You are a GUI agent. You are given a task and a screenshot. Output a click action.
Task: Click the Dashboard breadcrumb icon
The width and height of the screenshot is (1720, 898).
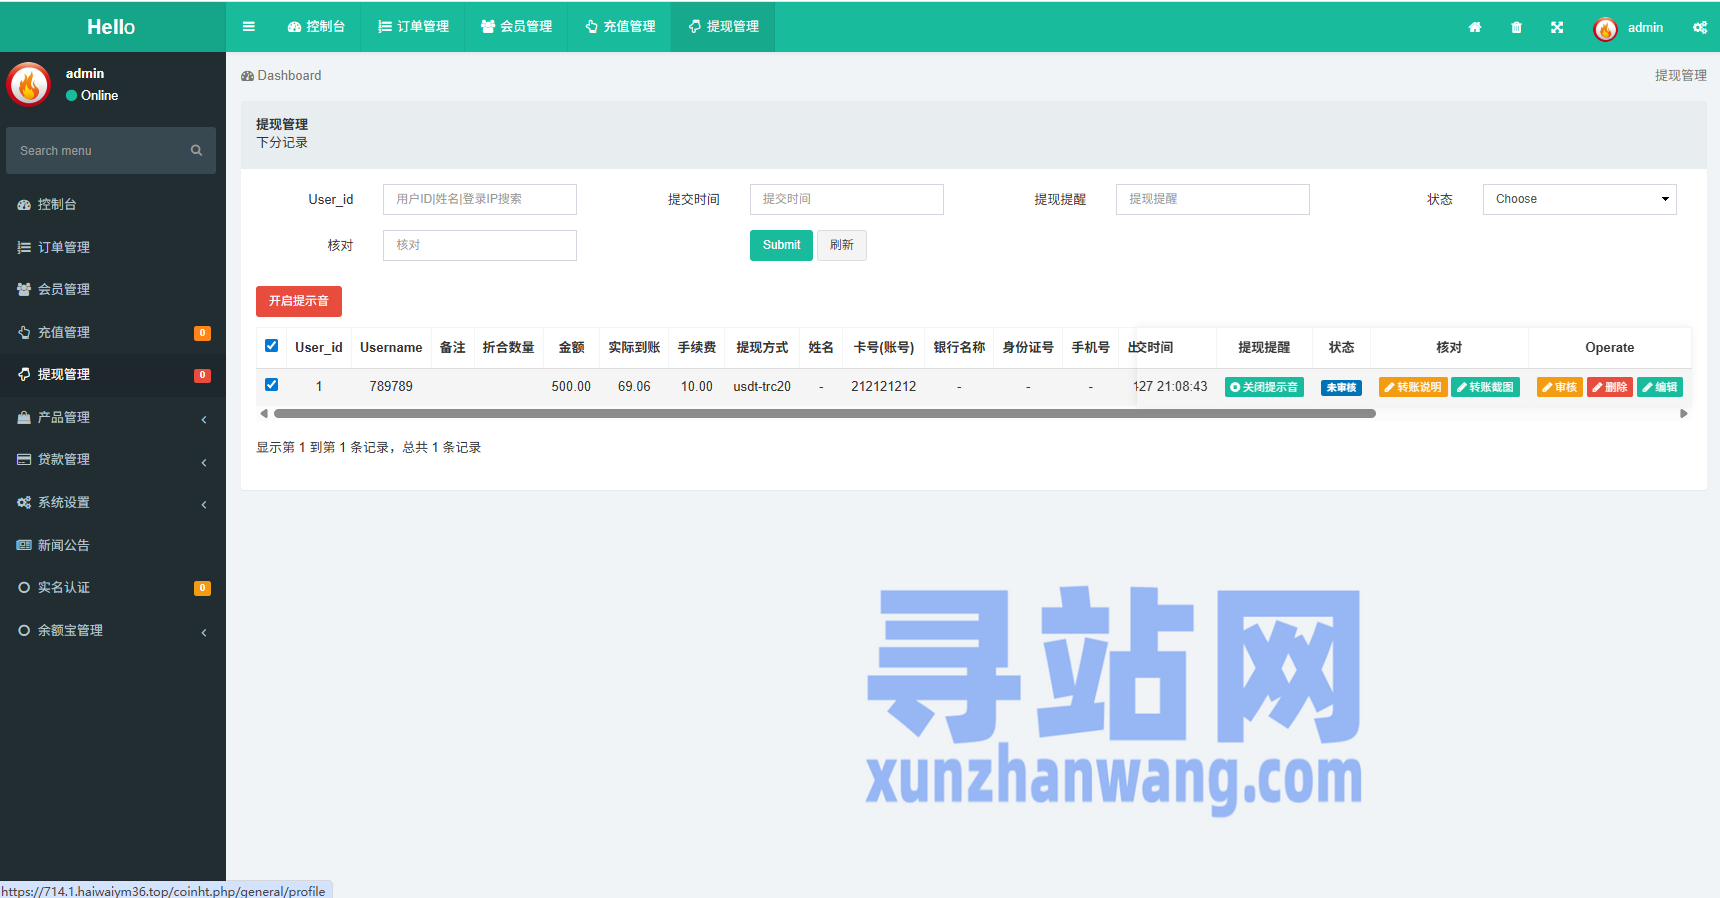247,76
